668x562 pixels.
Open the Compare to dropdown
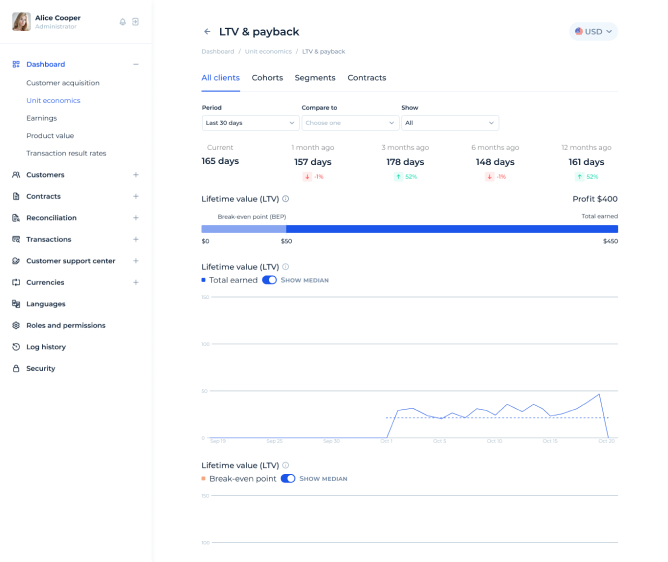350,123
